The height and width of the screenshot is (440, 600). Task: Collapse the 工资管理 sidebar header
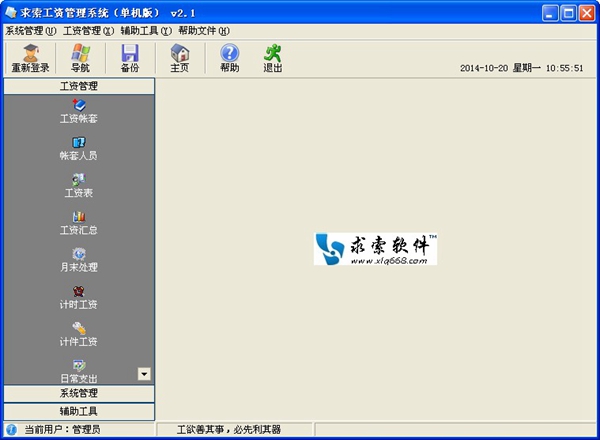tap(78, 86)
